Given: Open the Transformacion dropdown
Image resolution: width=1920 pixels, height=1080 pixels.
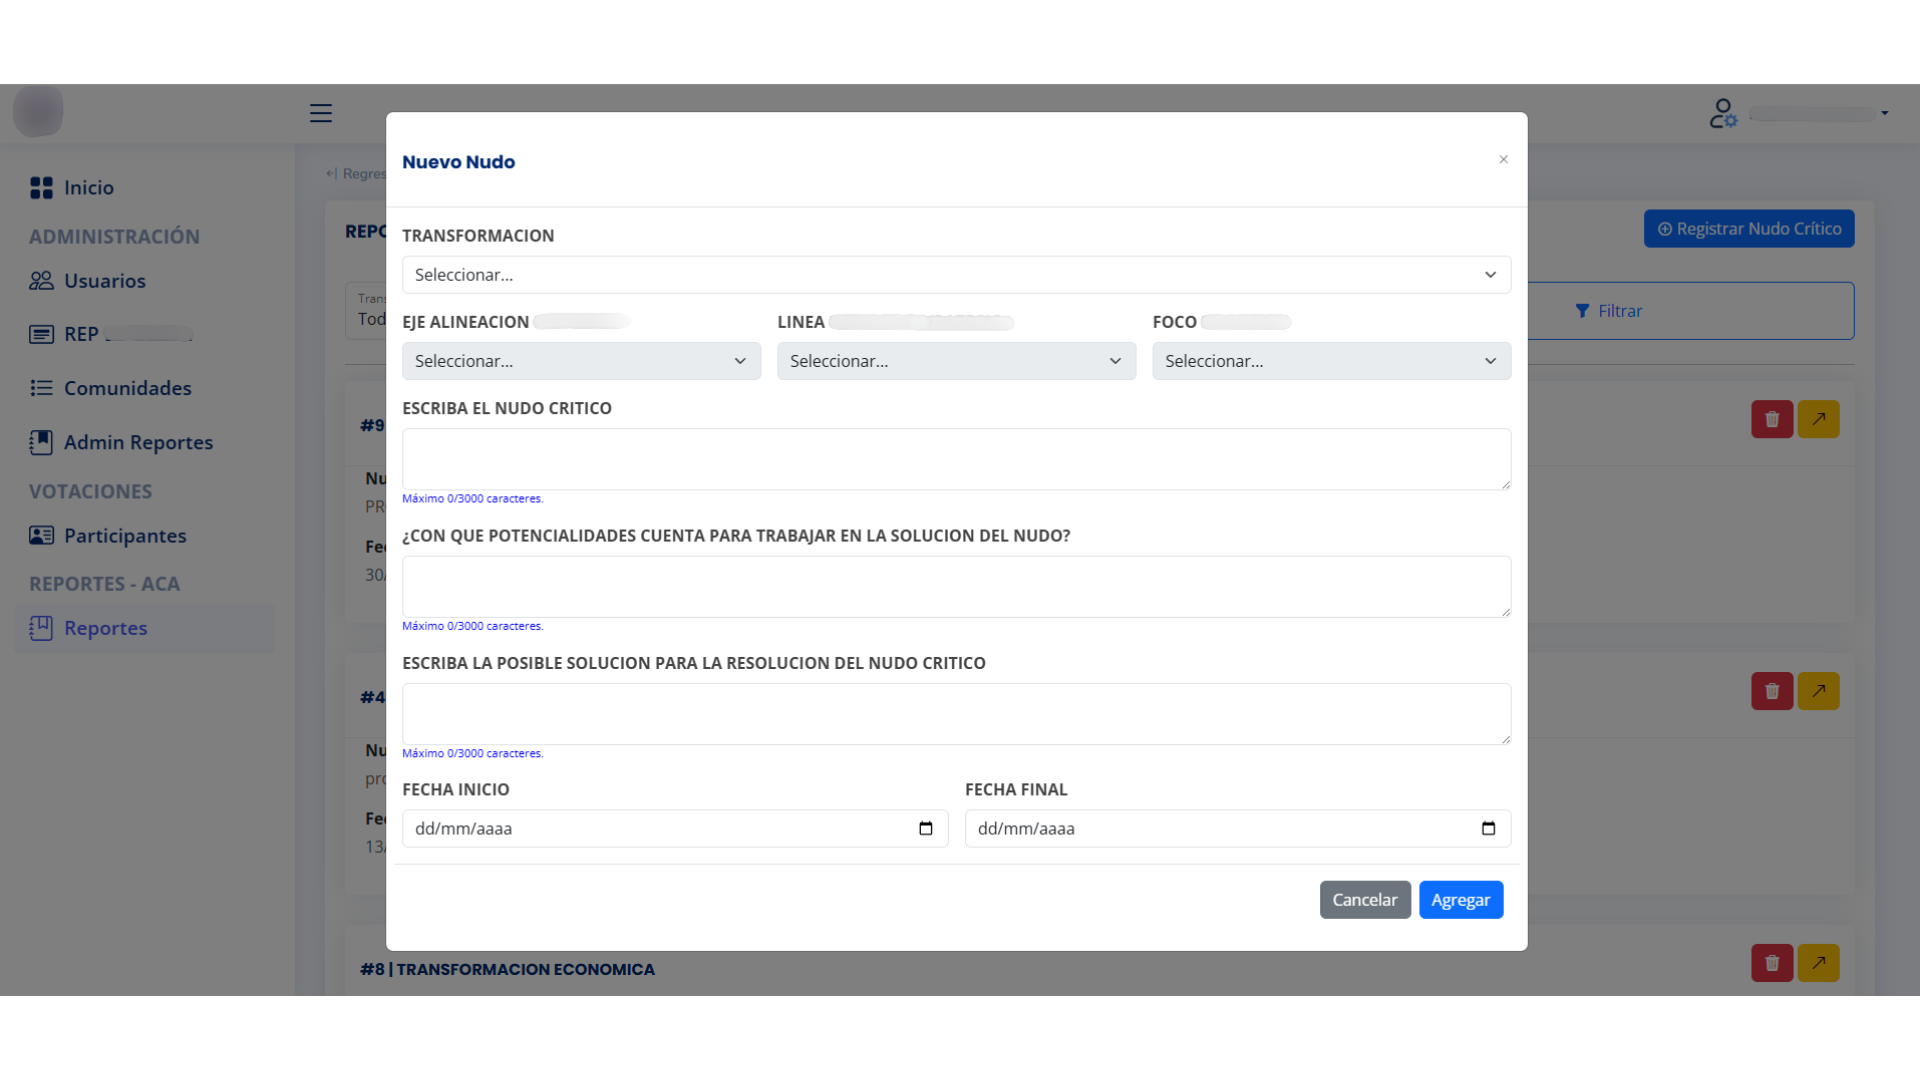Looking at the screenshot, I should 955,275.
